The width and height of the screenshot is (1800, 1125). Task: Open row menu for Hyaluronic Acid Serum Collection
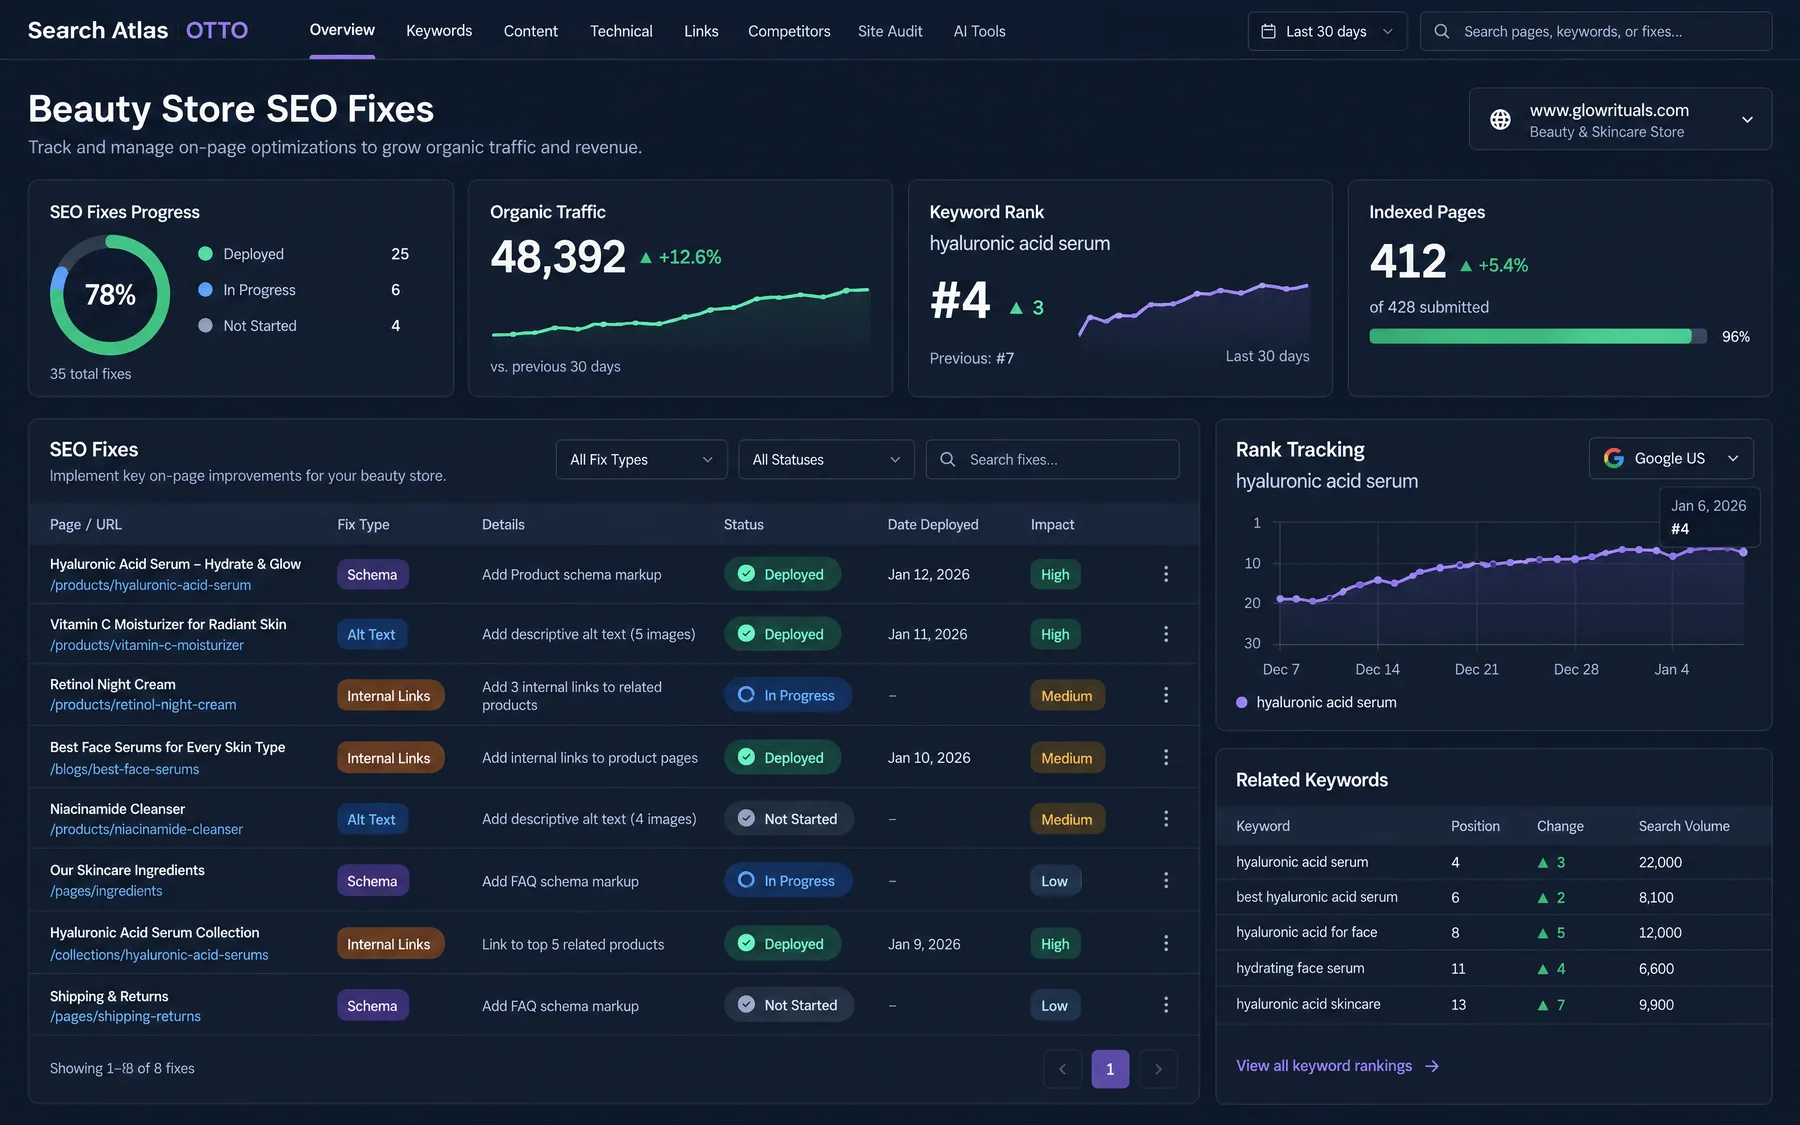(1165, 943)
